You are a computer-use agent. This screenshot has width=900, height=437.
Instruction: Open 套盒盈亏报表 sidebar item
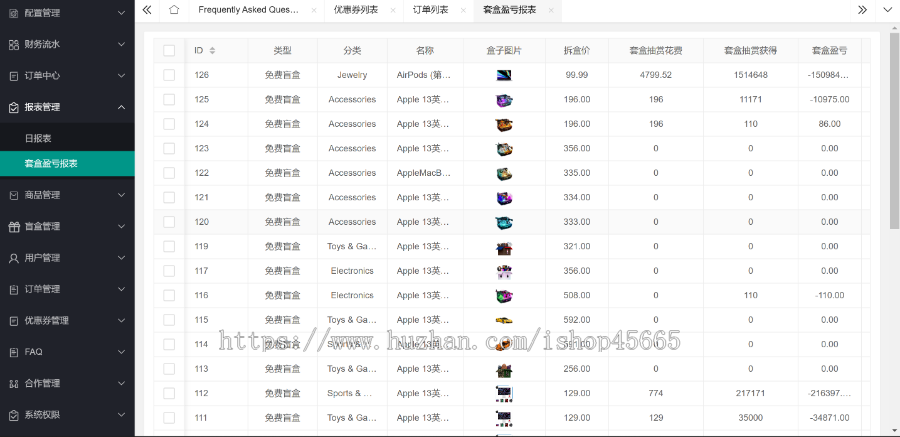(67, 164)
